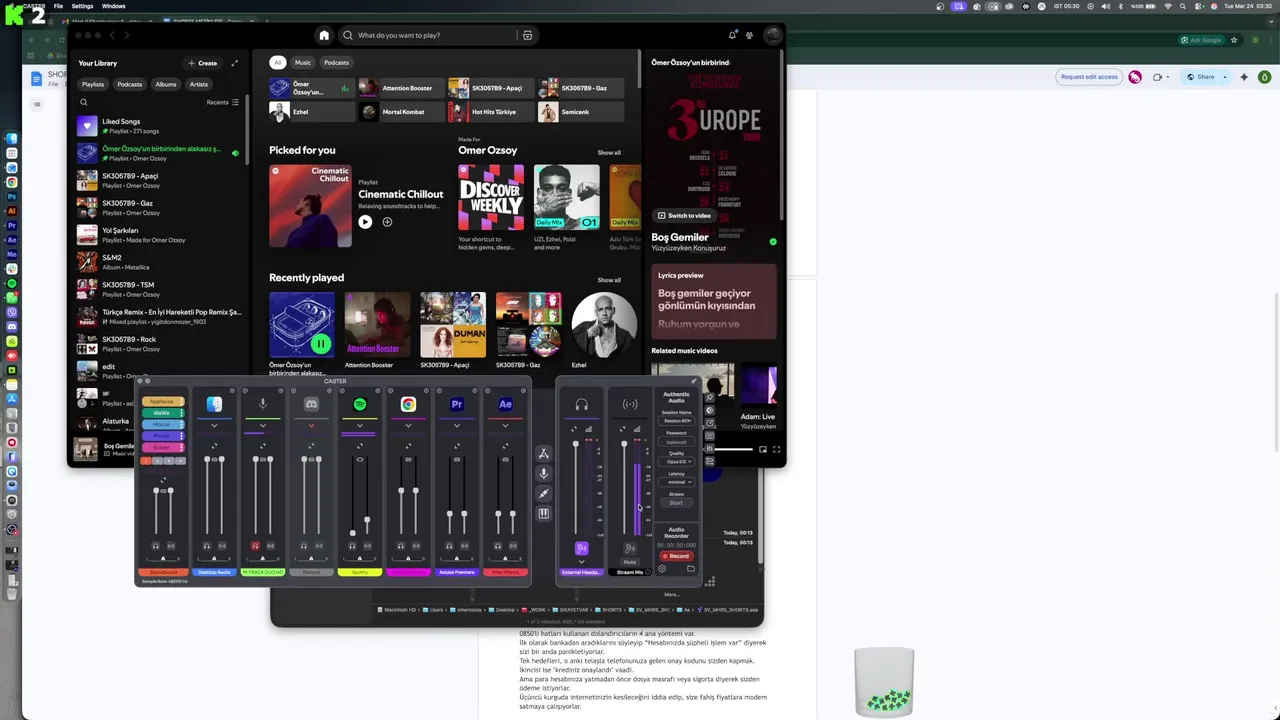Screen dimensions: 1280x720
Task: Play the Cinematic Chillout playlist
Action: [x=365, y=222]
